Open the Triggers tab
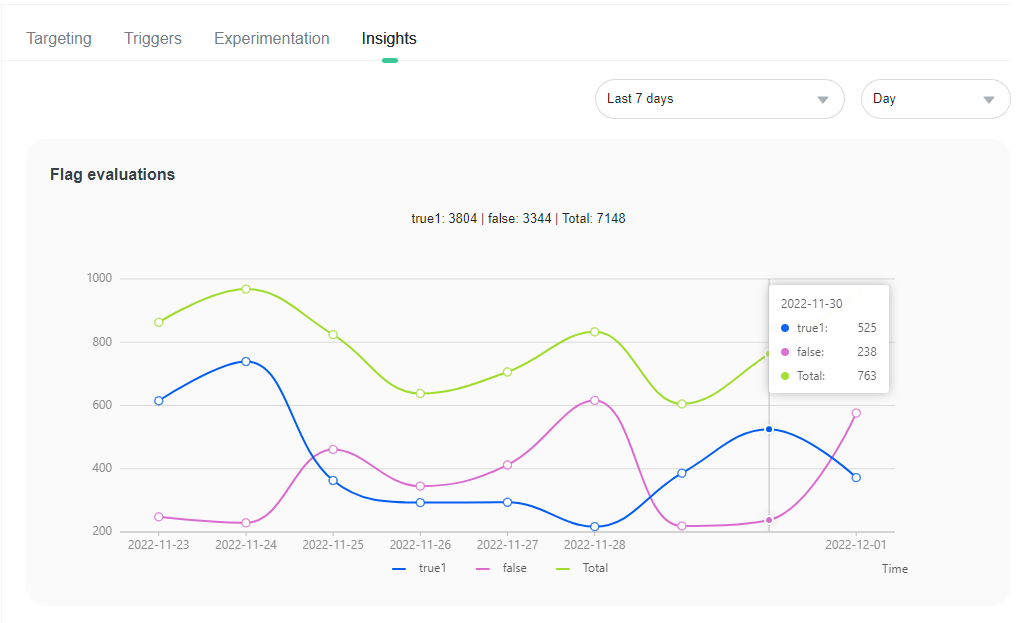 [153, 39]
